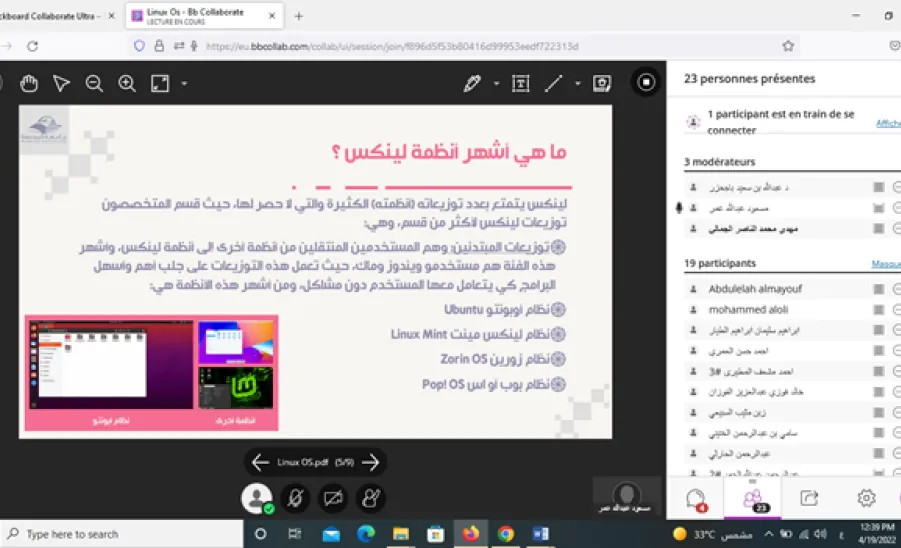
Task: Open the view mode dropdown arrow
Action: point(184,84)
